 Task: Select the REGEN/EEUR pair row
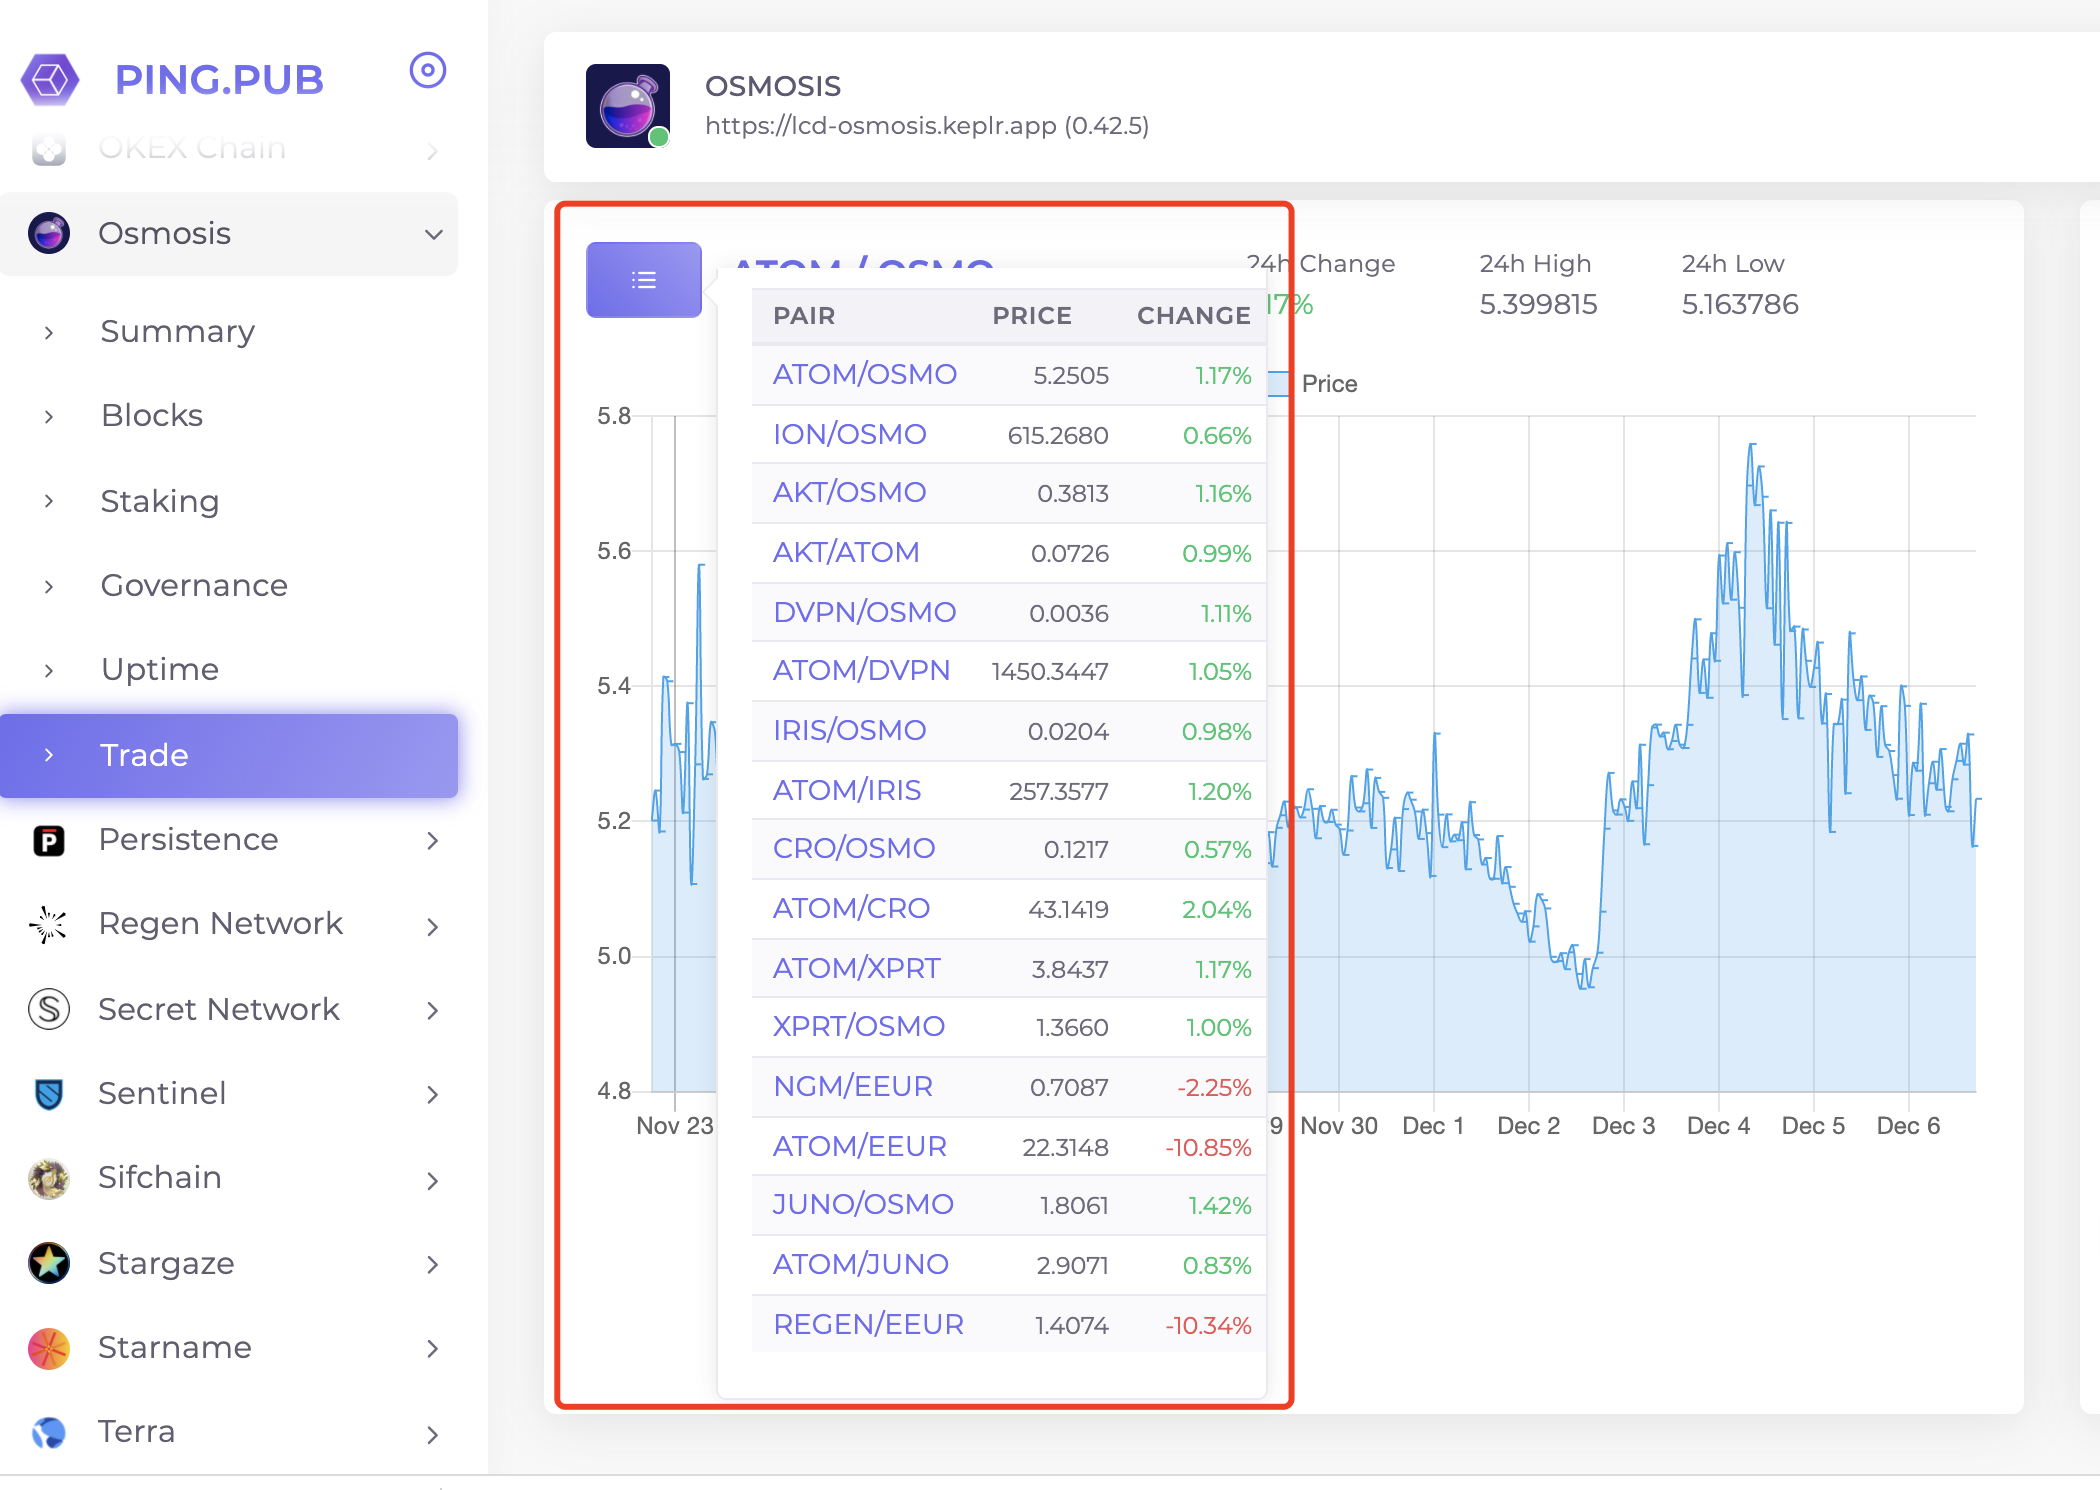click(868, 1324)
